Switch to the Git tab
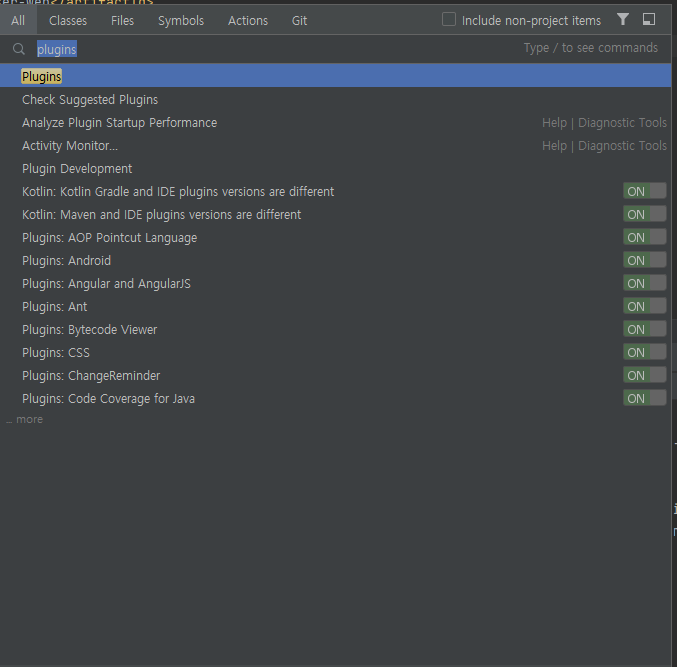This screenshot has width=677, height=667. [x=299, y=20]
